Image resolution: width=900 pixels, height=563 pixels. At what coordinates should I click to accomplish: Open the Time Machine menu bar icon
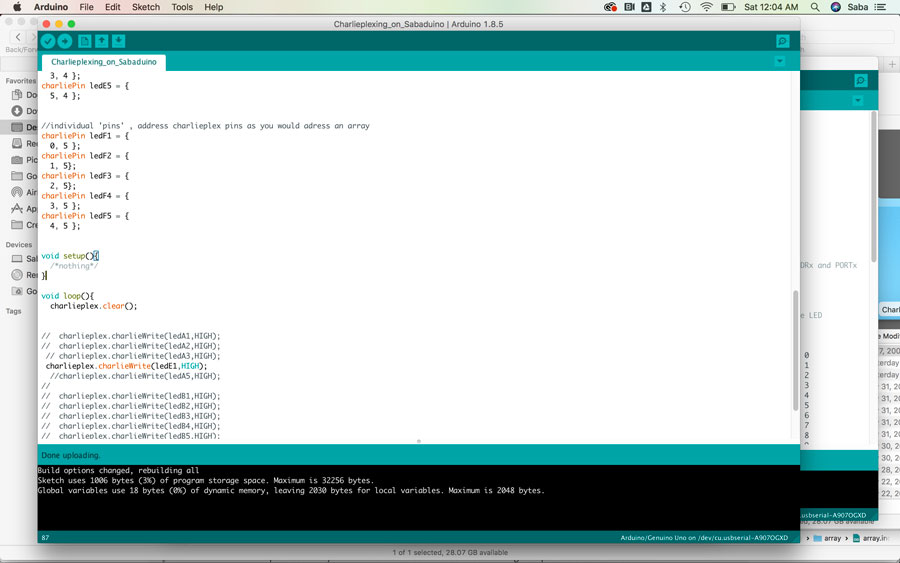point(685,7)
